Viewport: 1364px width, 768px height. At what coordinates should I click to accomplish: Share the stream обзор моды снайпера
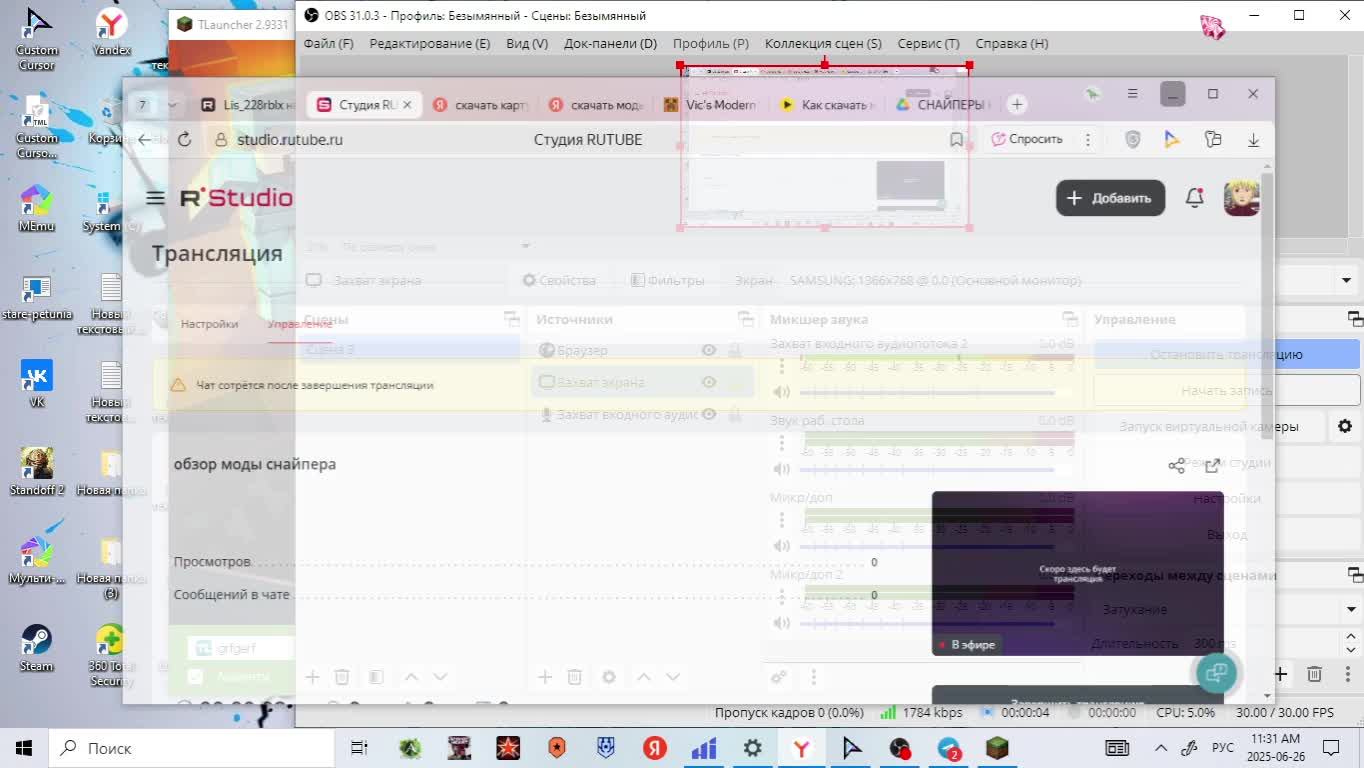(x=1176, y=466)
